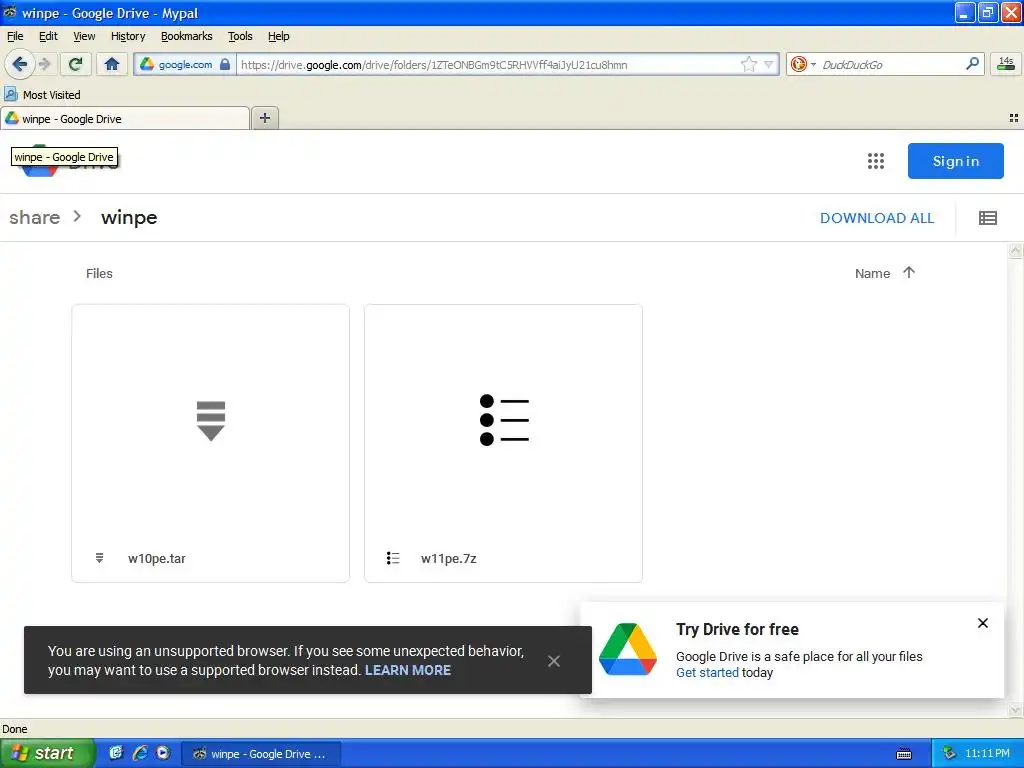The width and height of the screenshot is (1024, 768).
Task: Open the Bookmarks menu
Action: 187,36
